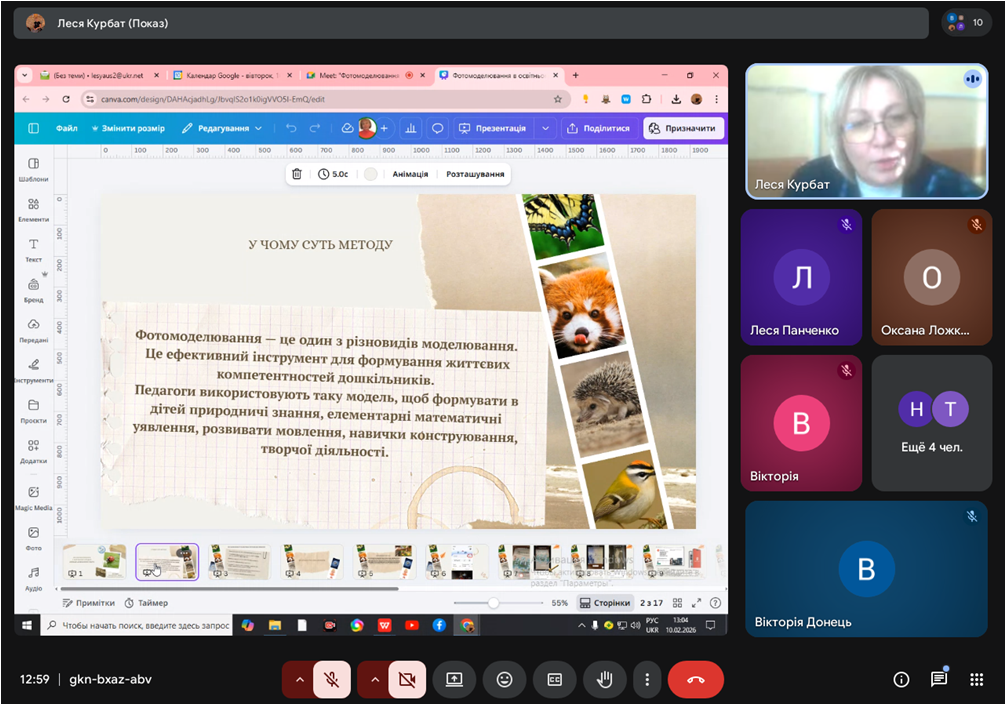Image resolution: width=1006 pixels, height=705 pixels.
Task: Open Редагування menu in Canva toolbar
Action: click(x=222, y=128)
